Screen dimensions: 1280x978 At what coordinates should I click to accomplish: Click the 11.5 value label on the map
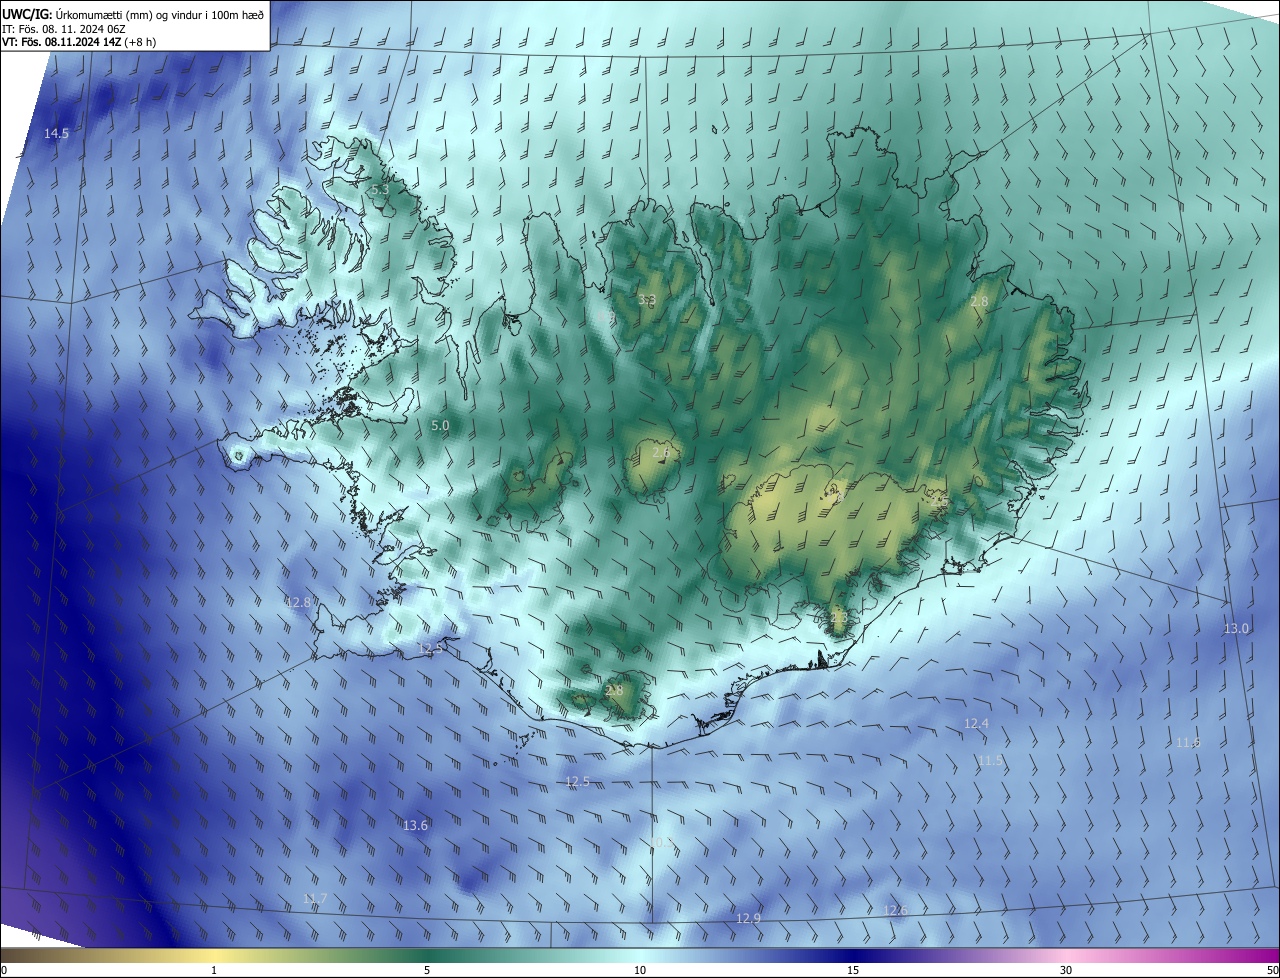pos(990,761)
